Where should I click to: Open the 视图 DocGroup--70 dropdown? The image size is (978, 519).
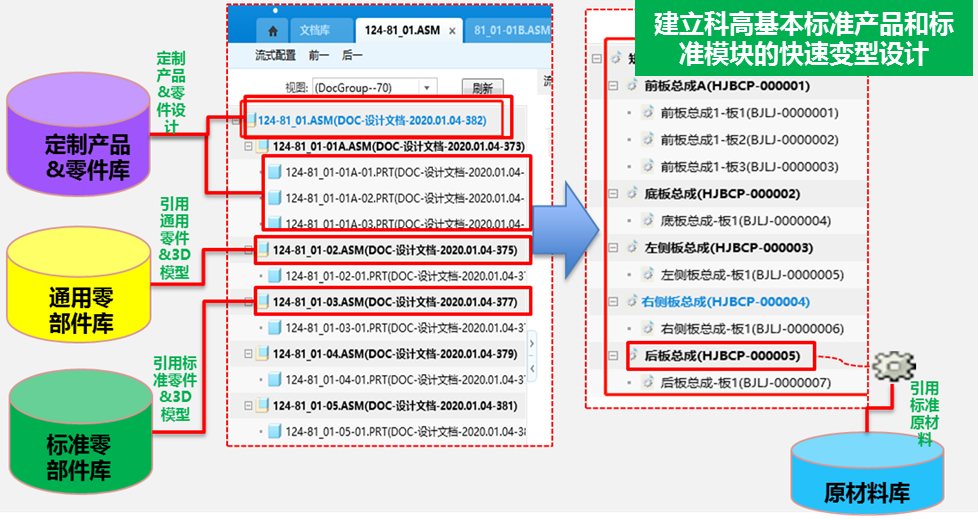tap(427, 88)
